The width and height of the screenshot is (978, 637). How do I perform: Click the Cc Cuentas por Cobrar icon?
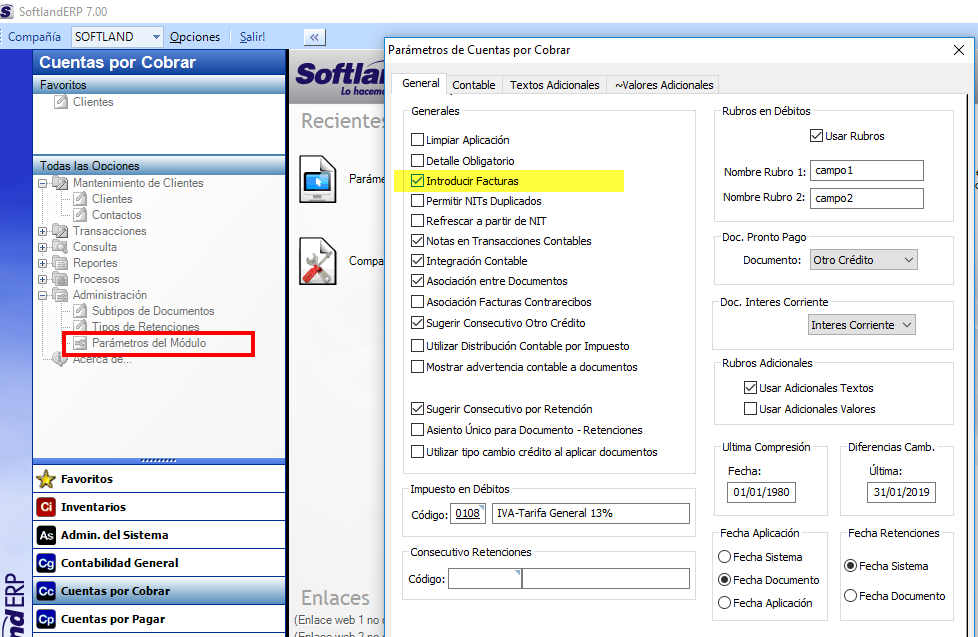tap(46, 591)
